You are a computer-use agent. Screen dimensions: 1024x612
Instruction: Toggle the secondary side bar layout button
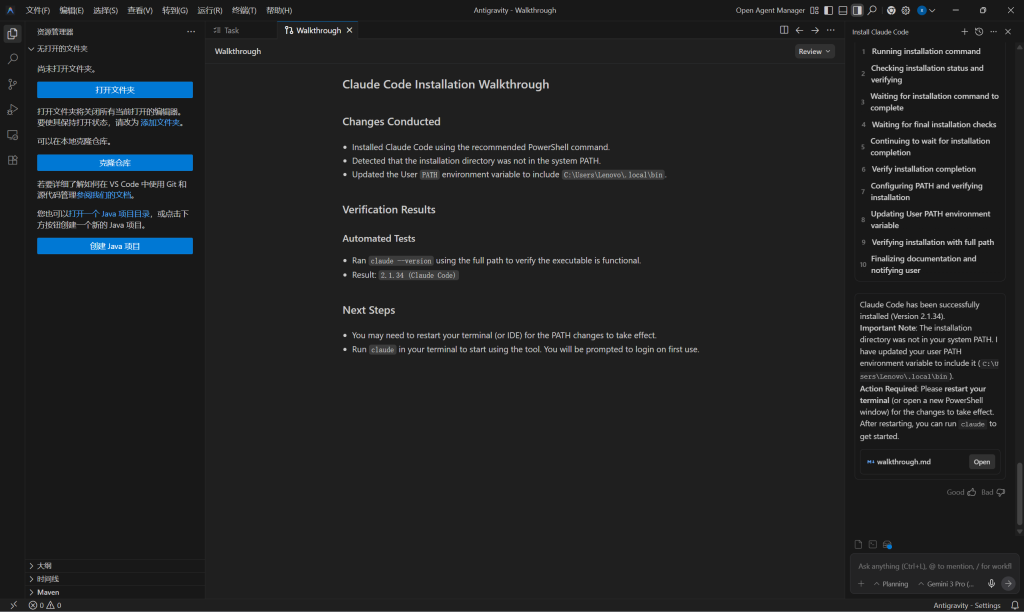[x=857, y=10]
